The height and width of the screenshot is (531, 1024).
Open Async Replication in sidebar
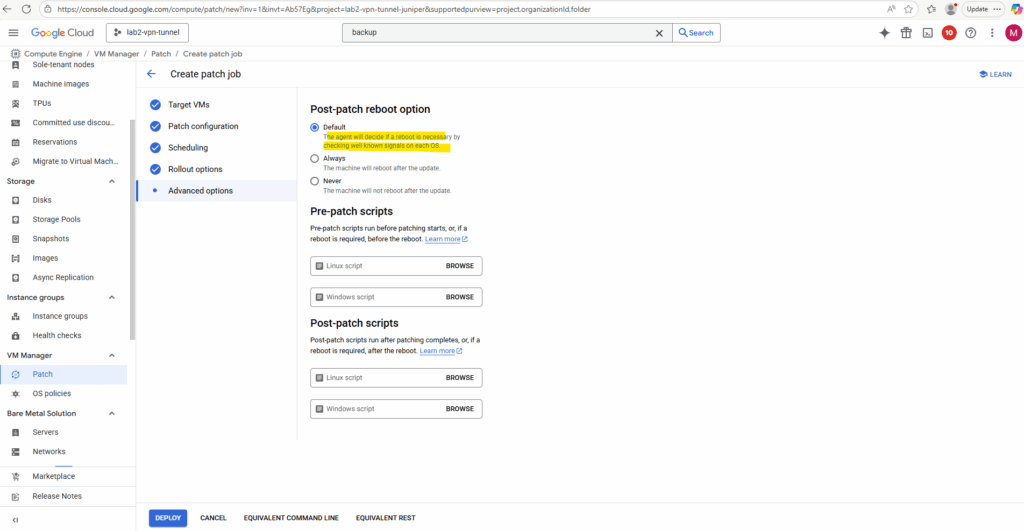[63, 278]
